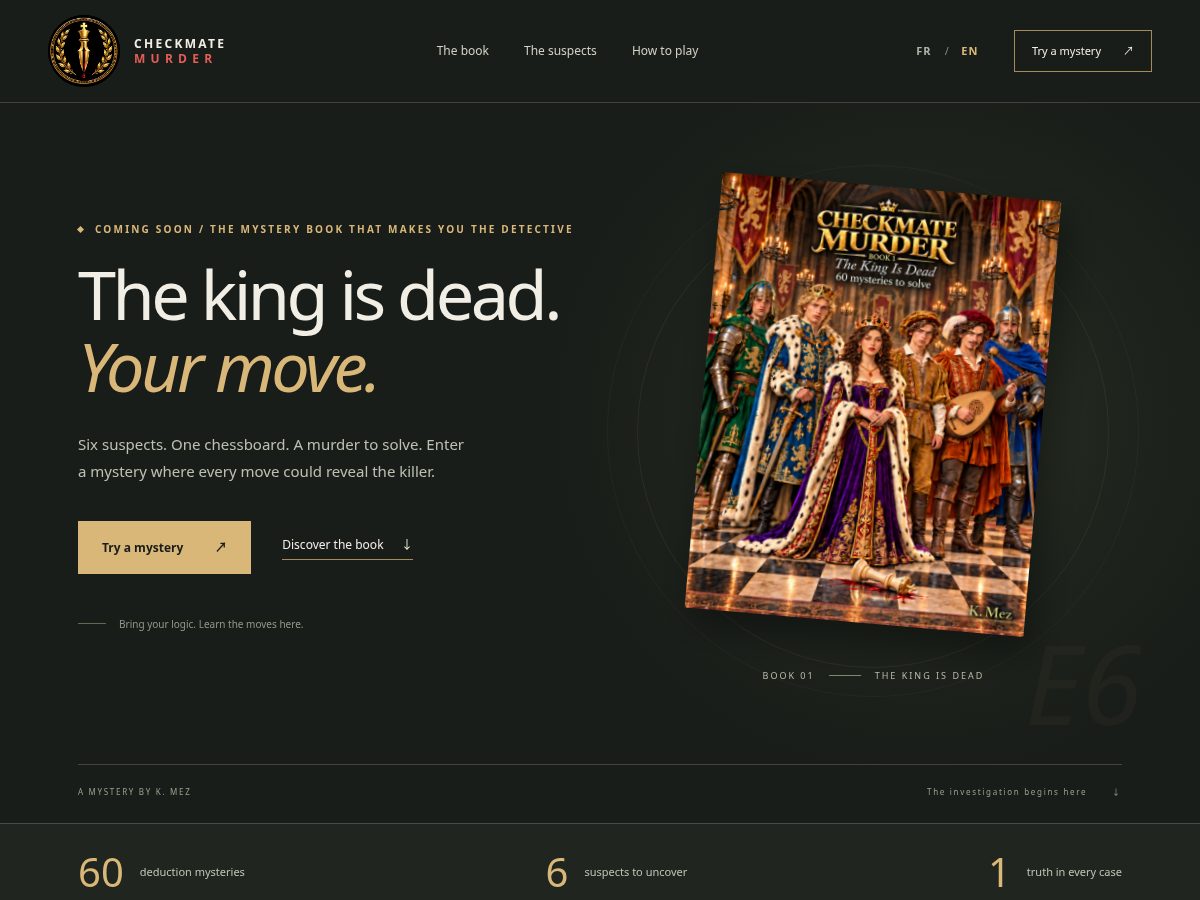
Task: Click the '60 deduction mysteries' stat
Action: (161, 872)
